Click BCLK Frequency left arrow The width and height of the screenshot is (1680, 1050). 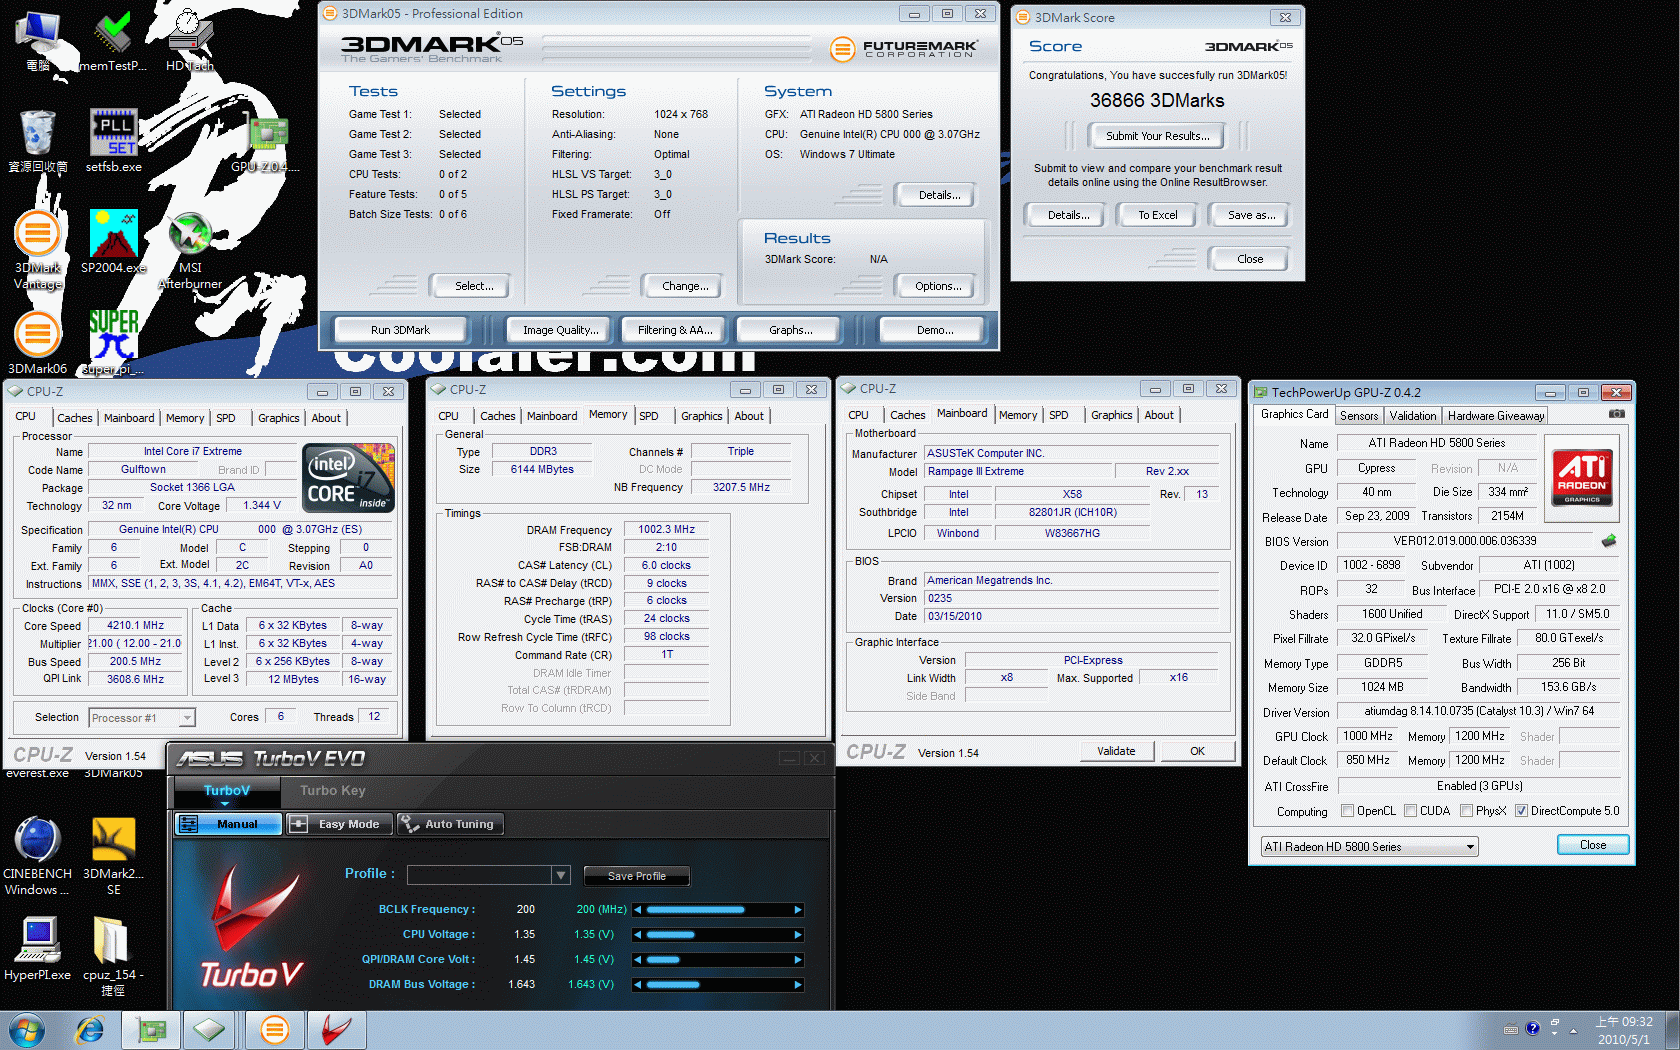click(x=638, y=910)
